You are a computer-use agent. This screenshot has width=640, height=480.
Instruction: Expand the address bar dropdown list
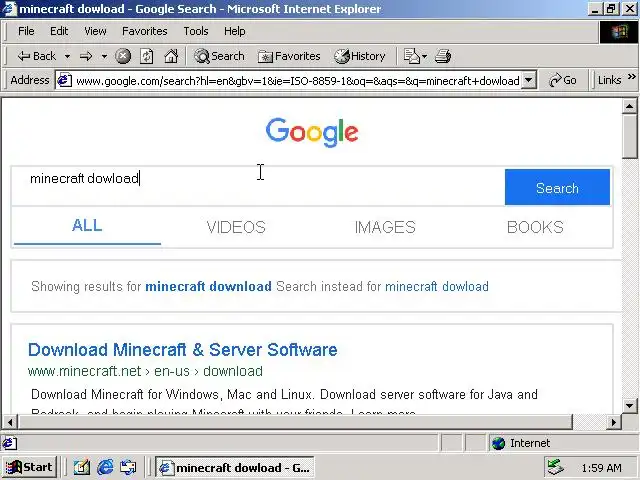pos(529,80)
